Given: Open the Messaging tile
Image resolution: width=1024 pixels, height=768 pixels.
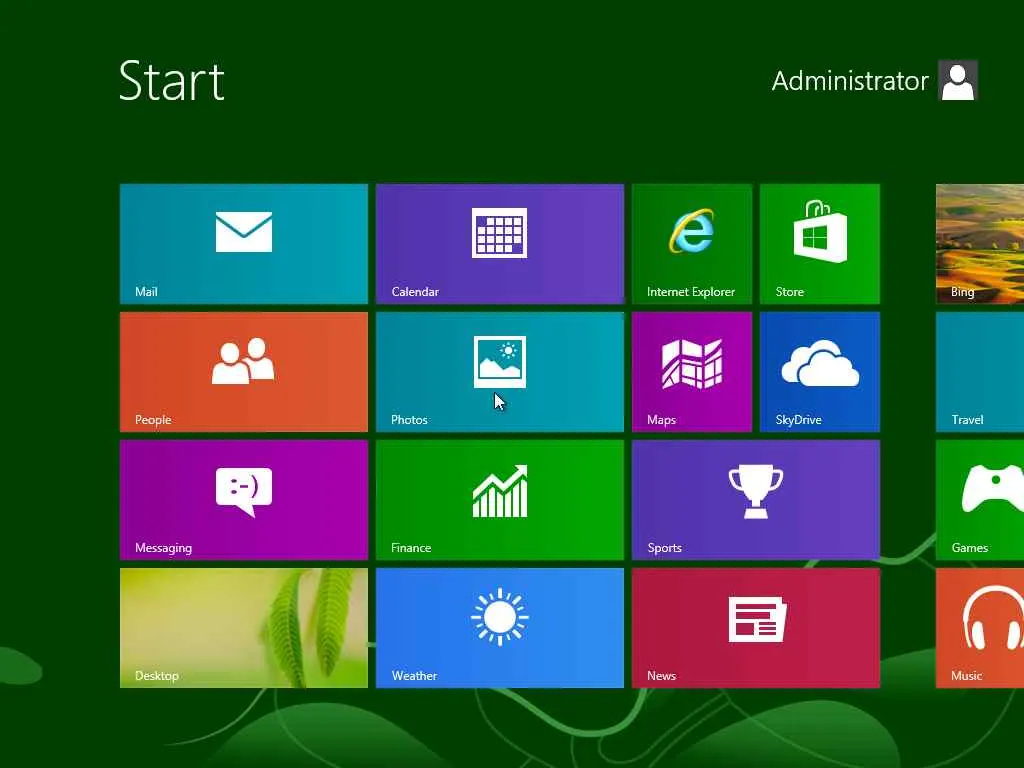Looking at the screenshot, I should pos(244,500).
